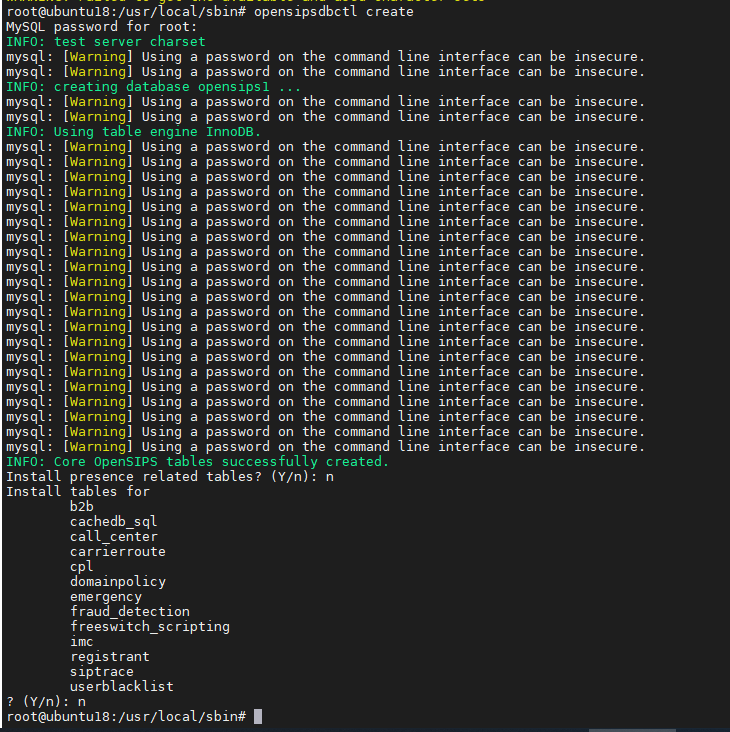Click the b2b table name
The width and height of the screenshot is (730, 732).
click(81, 507)
